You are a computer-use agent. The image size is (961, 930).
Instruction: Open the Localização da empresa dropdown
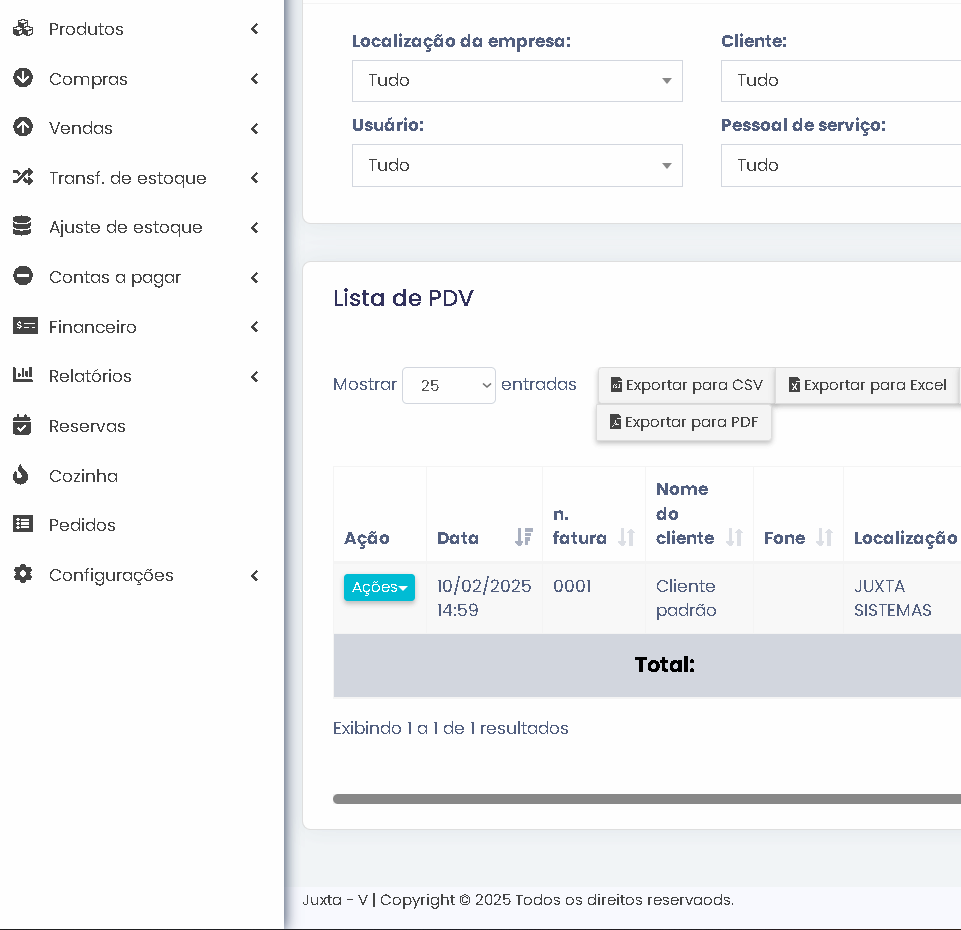(x=517, y=81)
